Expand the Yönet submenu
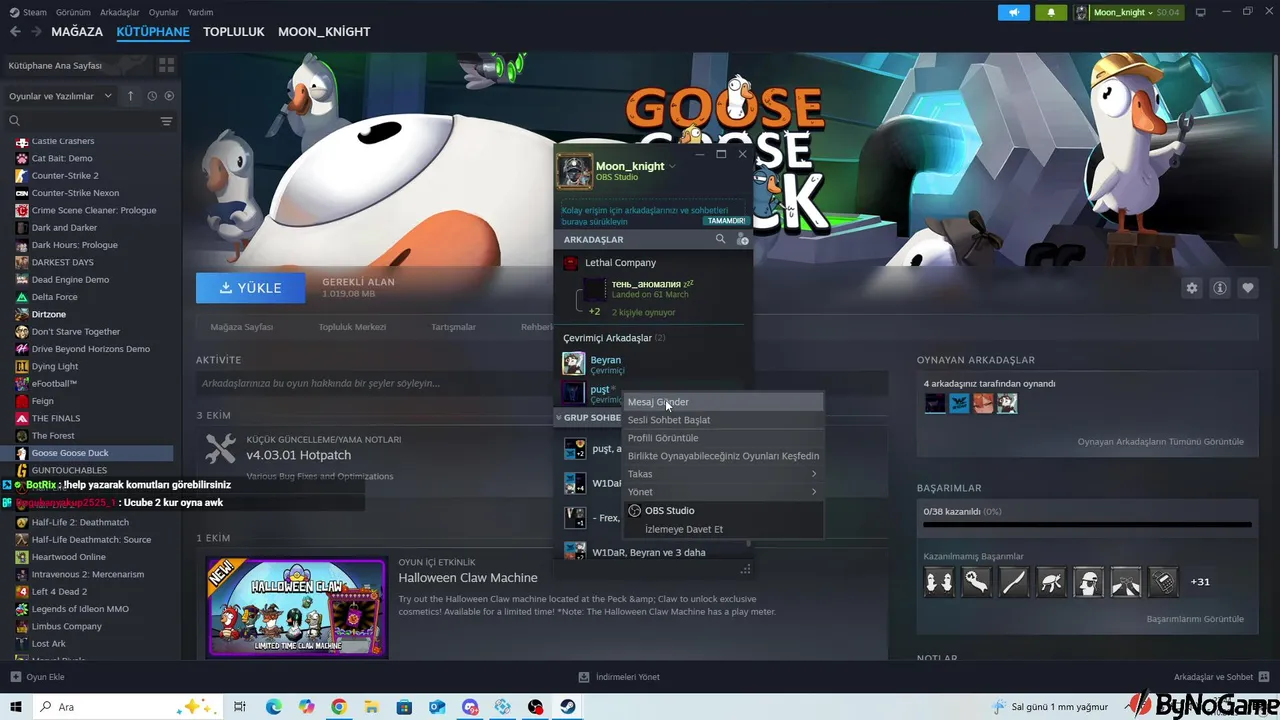Image resolution: width=1280 pixels, height=720 pixels. coord(722,492)
